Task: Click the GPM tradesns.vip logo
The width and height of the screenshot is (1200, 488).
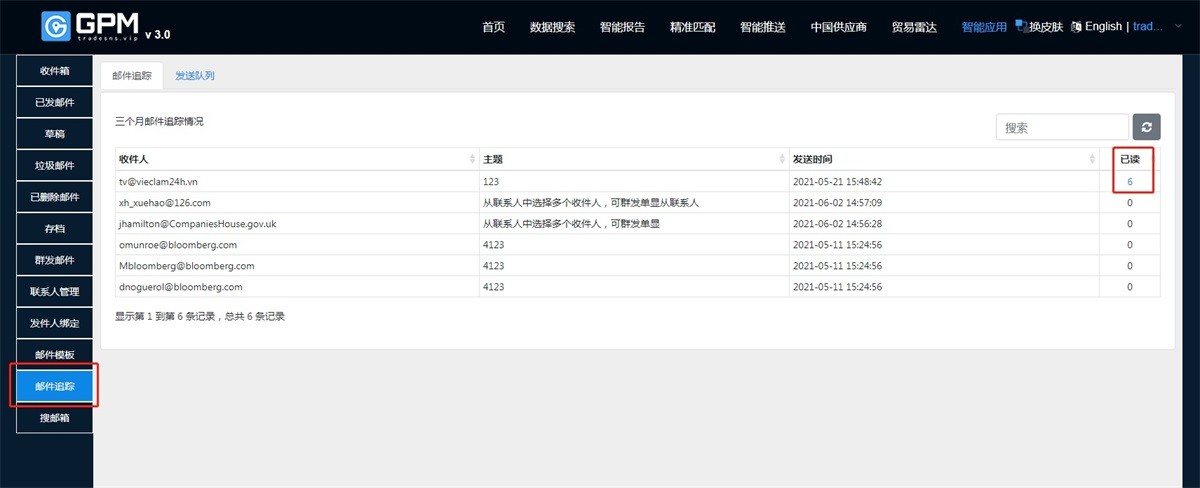Action: (x=90, y=27)
